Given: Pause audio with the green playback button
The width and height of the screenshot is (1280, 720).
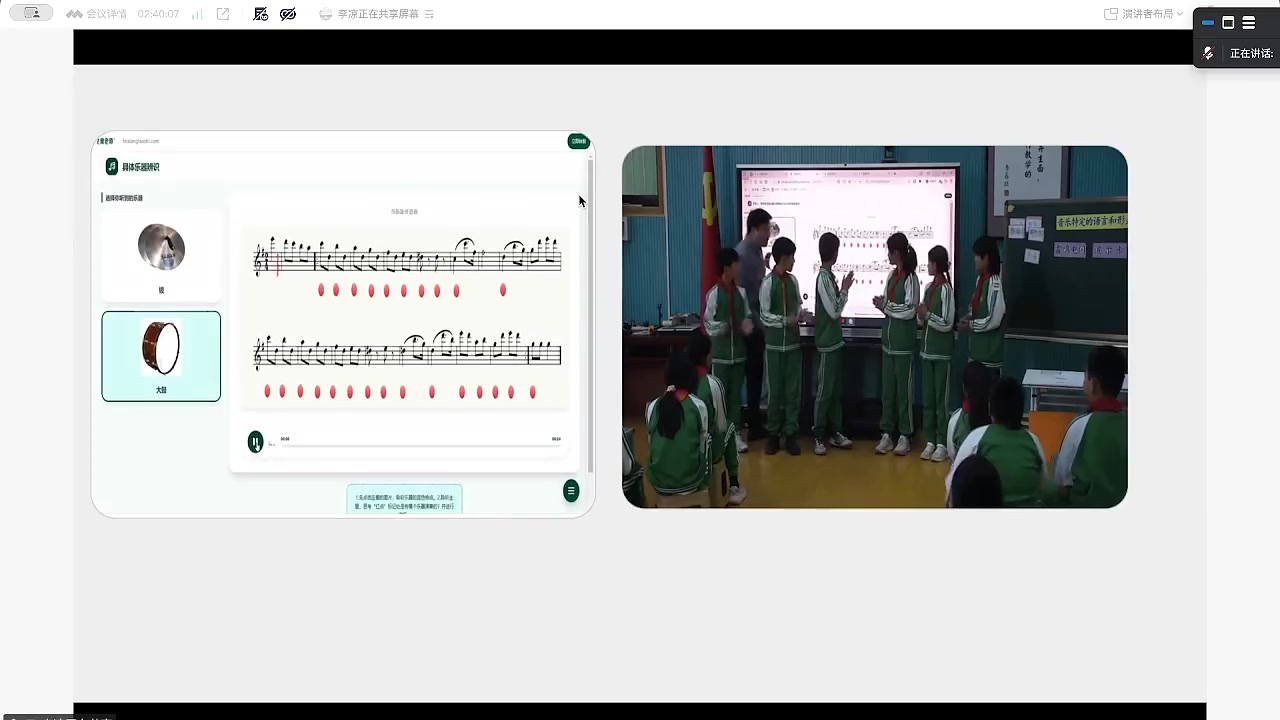Looking at the screenshot, I should click(256, 441).
